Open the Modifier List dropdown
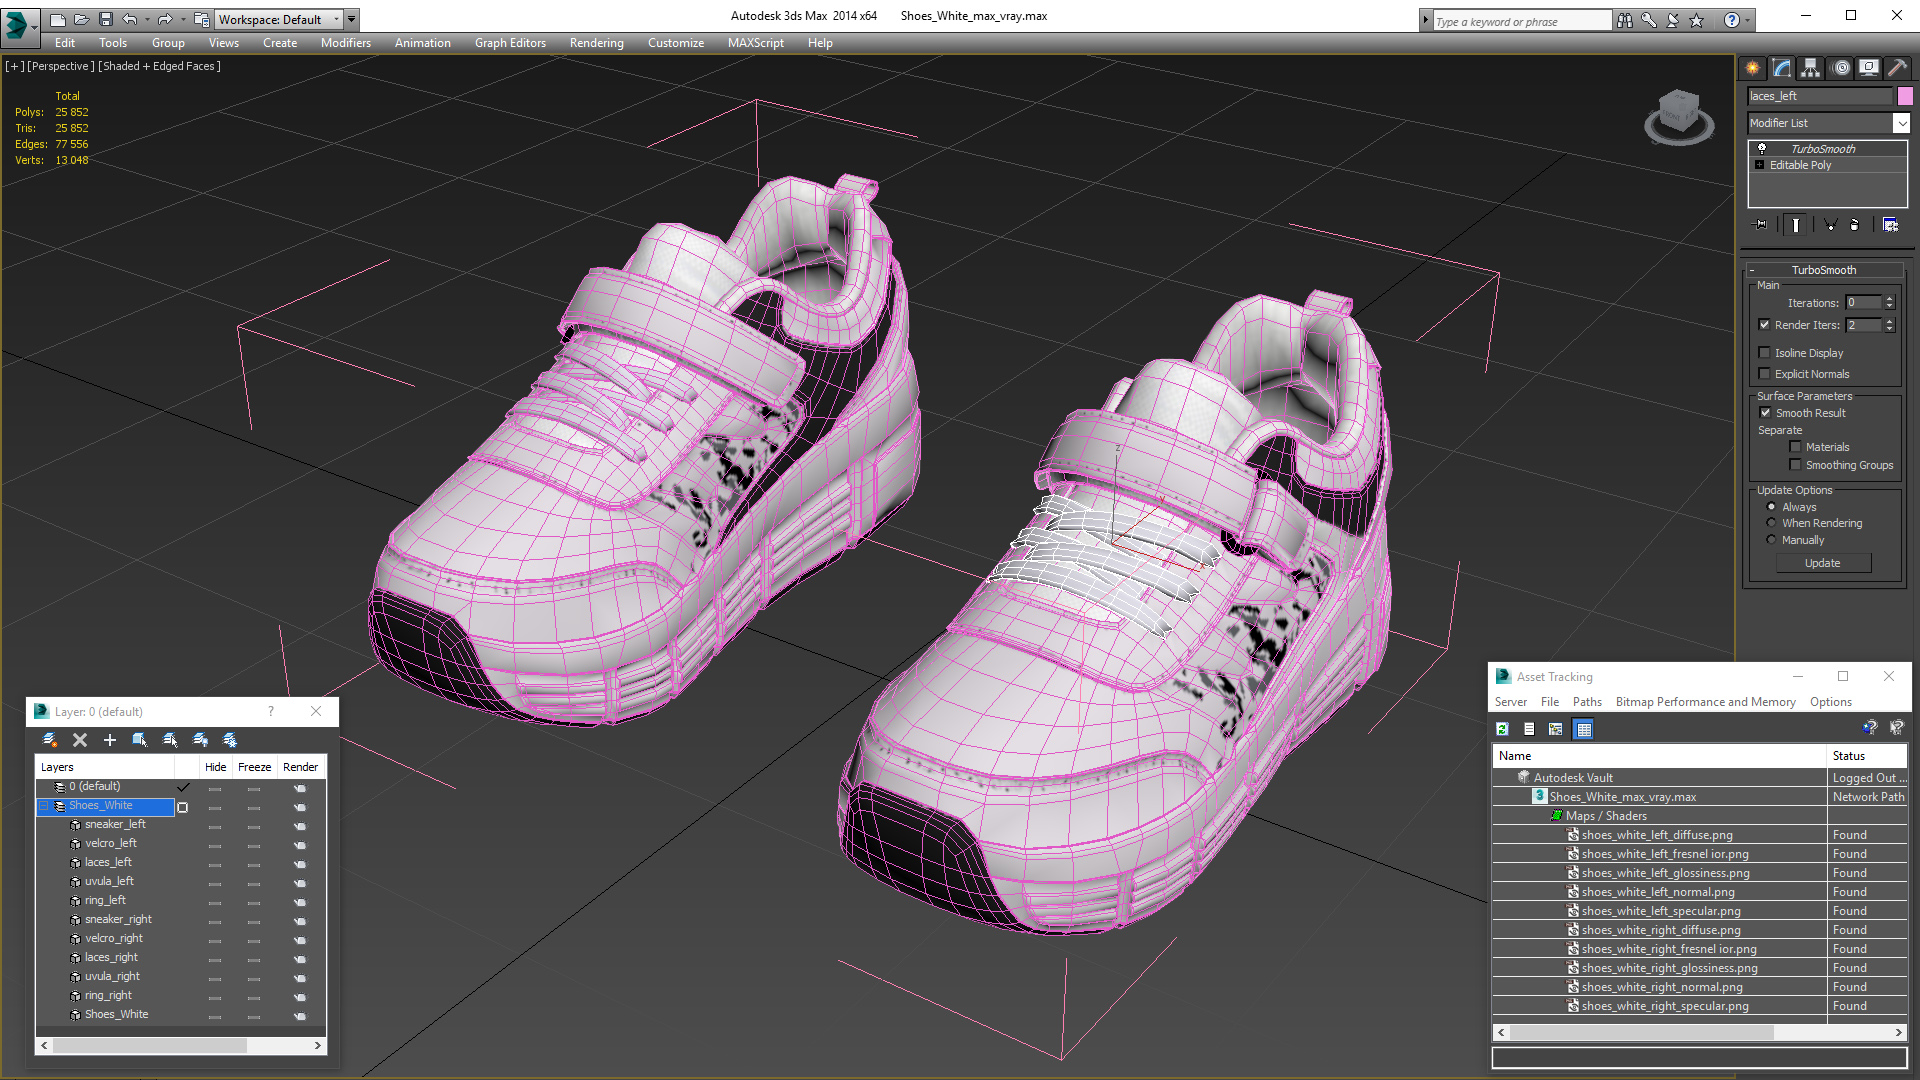 [1901, 123]
